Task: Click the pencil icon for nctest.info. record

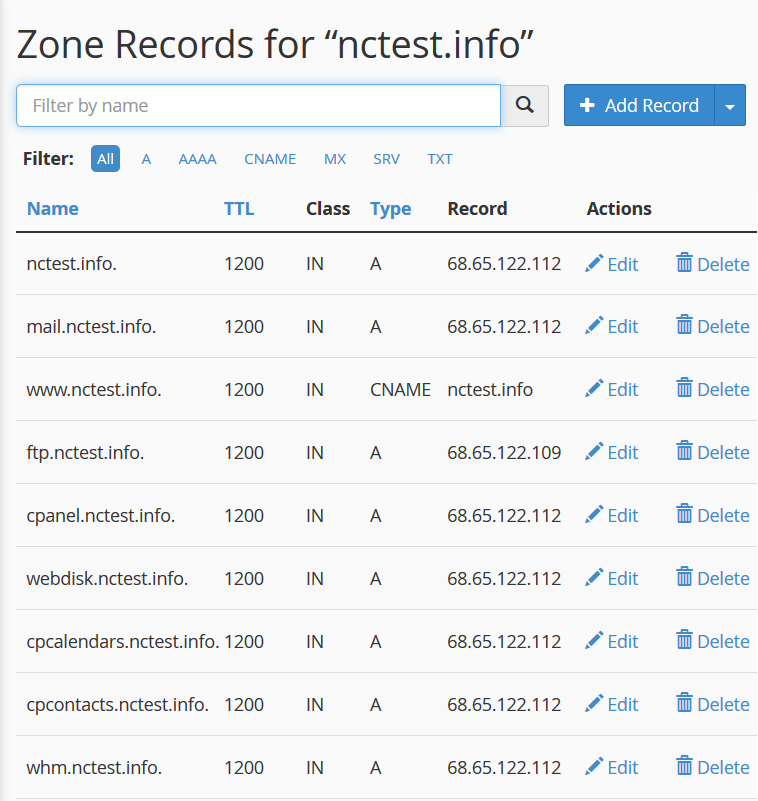Action: (594, 264)
